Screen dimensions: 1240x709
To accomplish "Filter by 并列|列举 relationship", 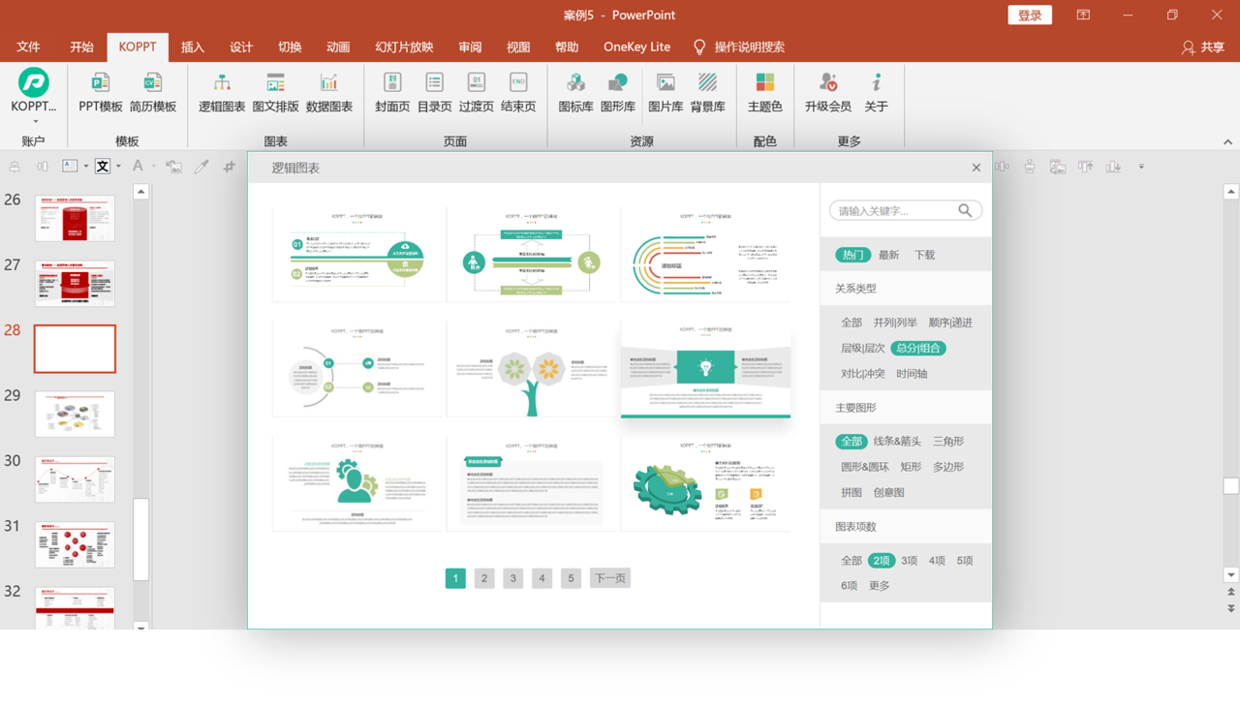I will (x=895, y=323).
